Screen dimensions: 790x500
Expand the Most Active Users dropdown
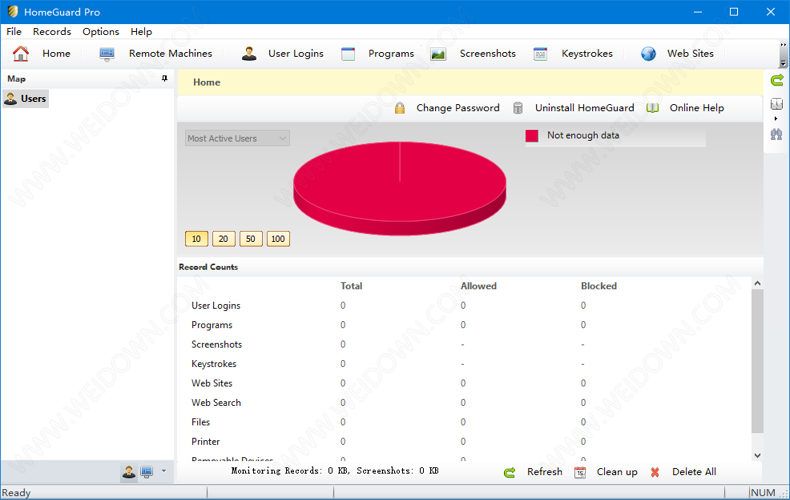[x=283, y=139]
